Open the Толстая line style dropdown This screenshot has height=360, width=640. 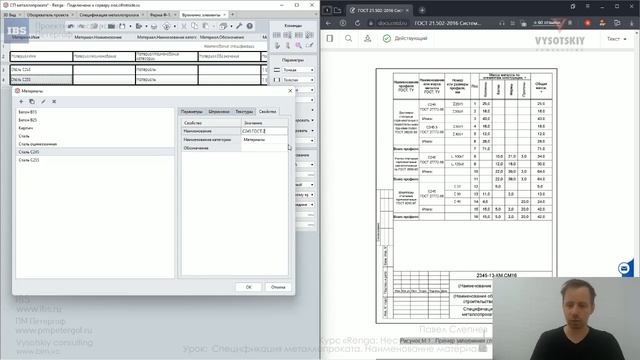[298, 80]
